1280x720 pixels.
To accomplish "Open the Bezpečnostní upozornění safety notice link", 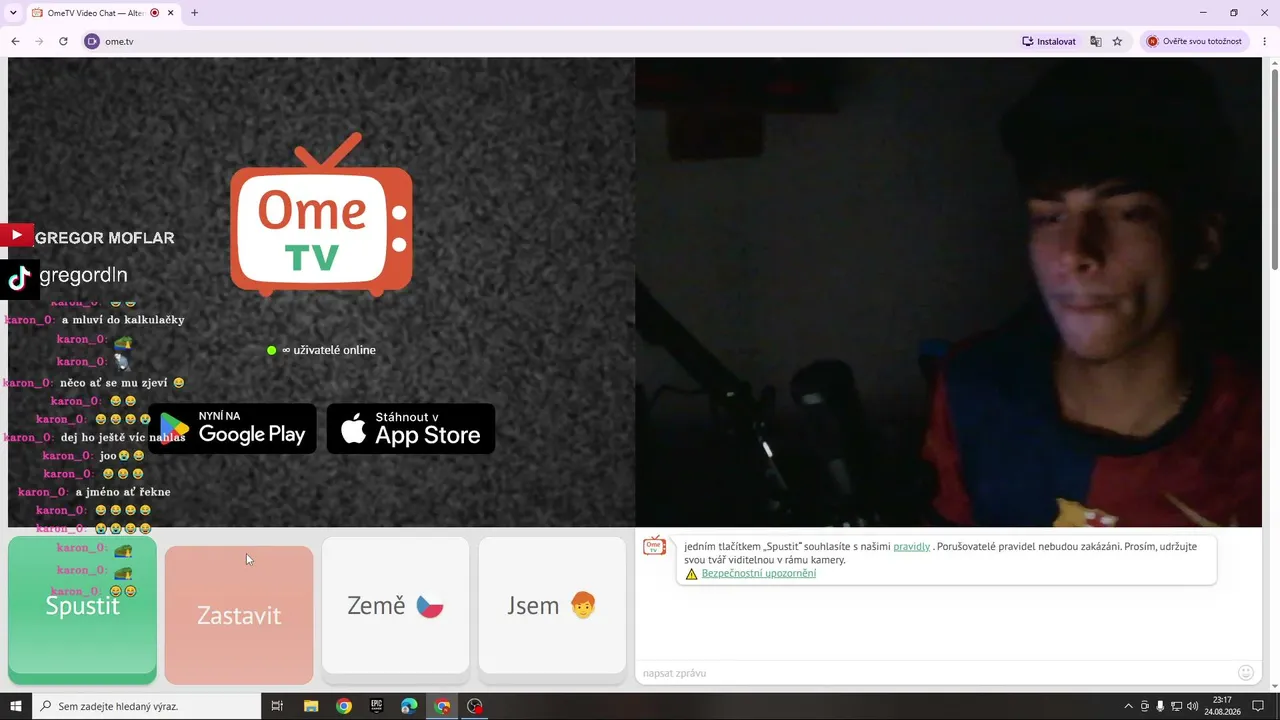I will click(759, 573).
